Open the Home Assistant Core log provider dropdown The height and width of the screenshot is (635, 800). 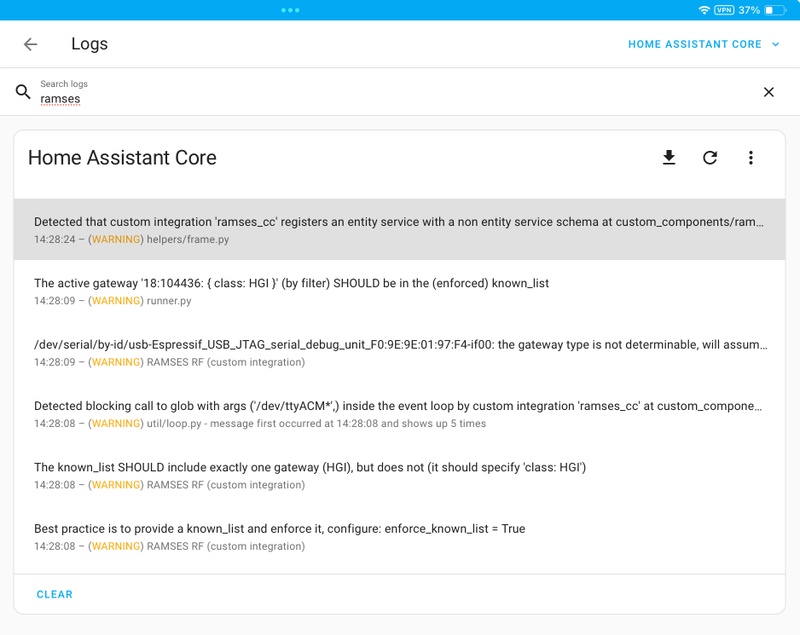tap(704, 44)
